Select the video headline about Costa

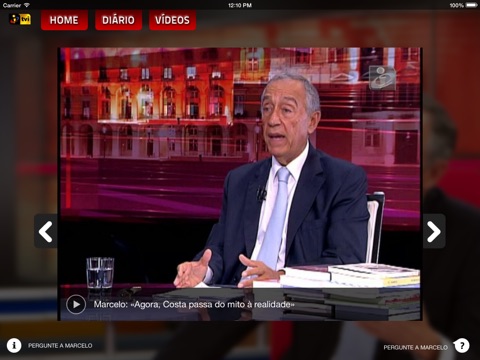[194, 304]
